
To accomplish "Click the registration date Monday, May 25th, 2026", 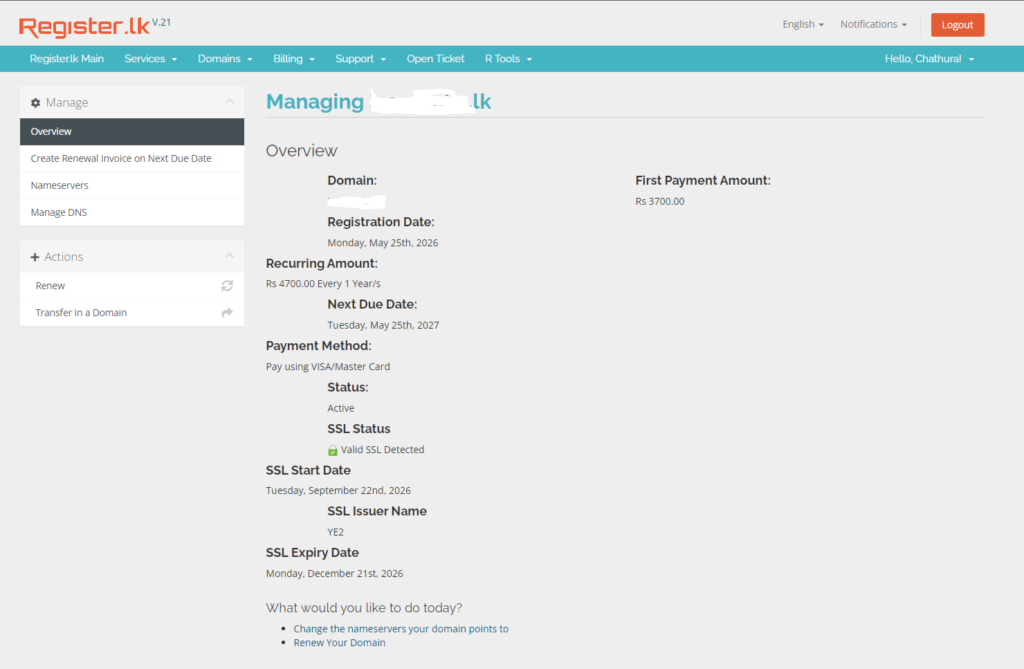I will (x=383, y=242).
